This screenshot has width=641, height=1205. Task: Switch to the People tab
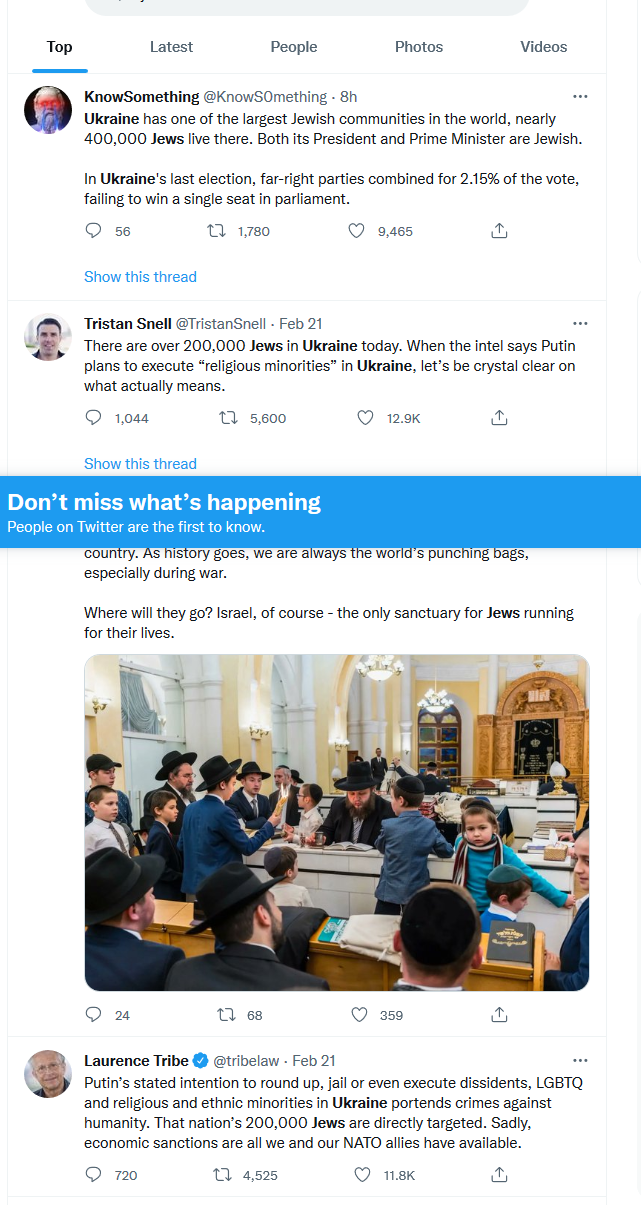(x=293, y=47)
